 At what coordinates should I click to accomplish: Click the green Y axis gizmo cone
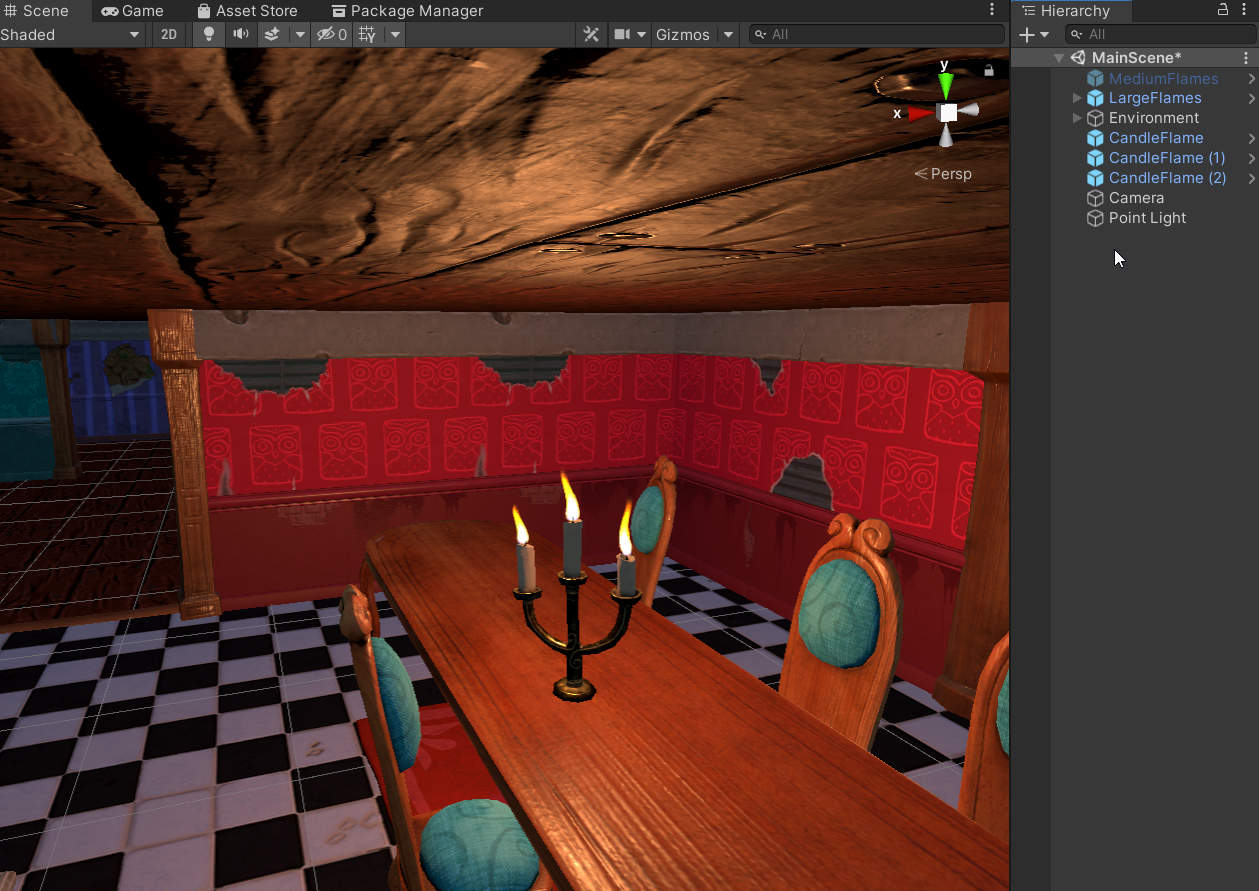point(945,85)
